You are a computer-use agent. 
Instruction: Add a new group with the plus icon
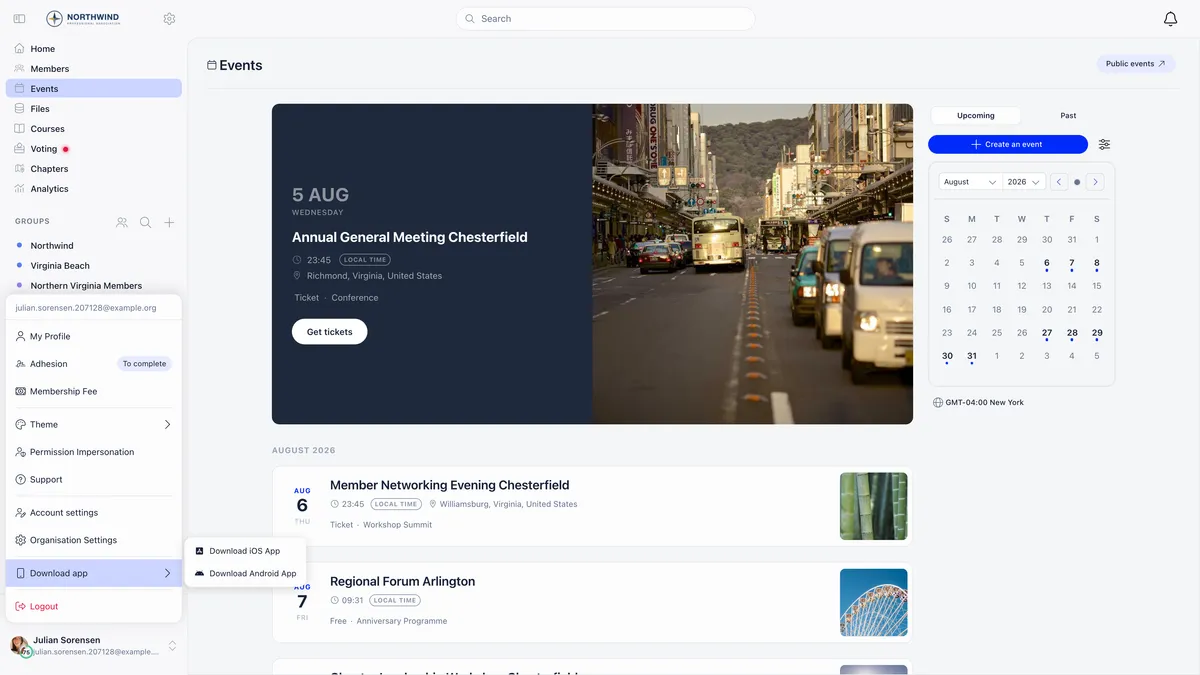[170, 222]
